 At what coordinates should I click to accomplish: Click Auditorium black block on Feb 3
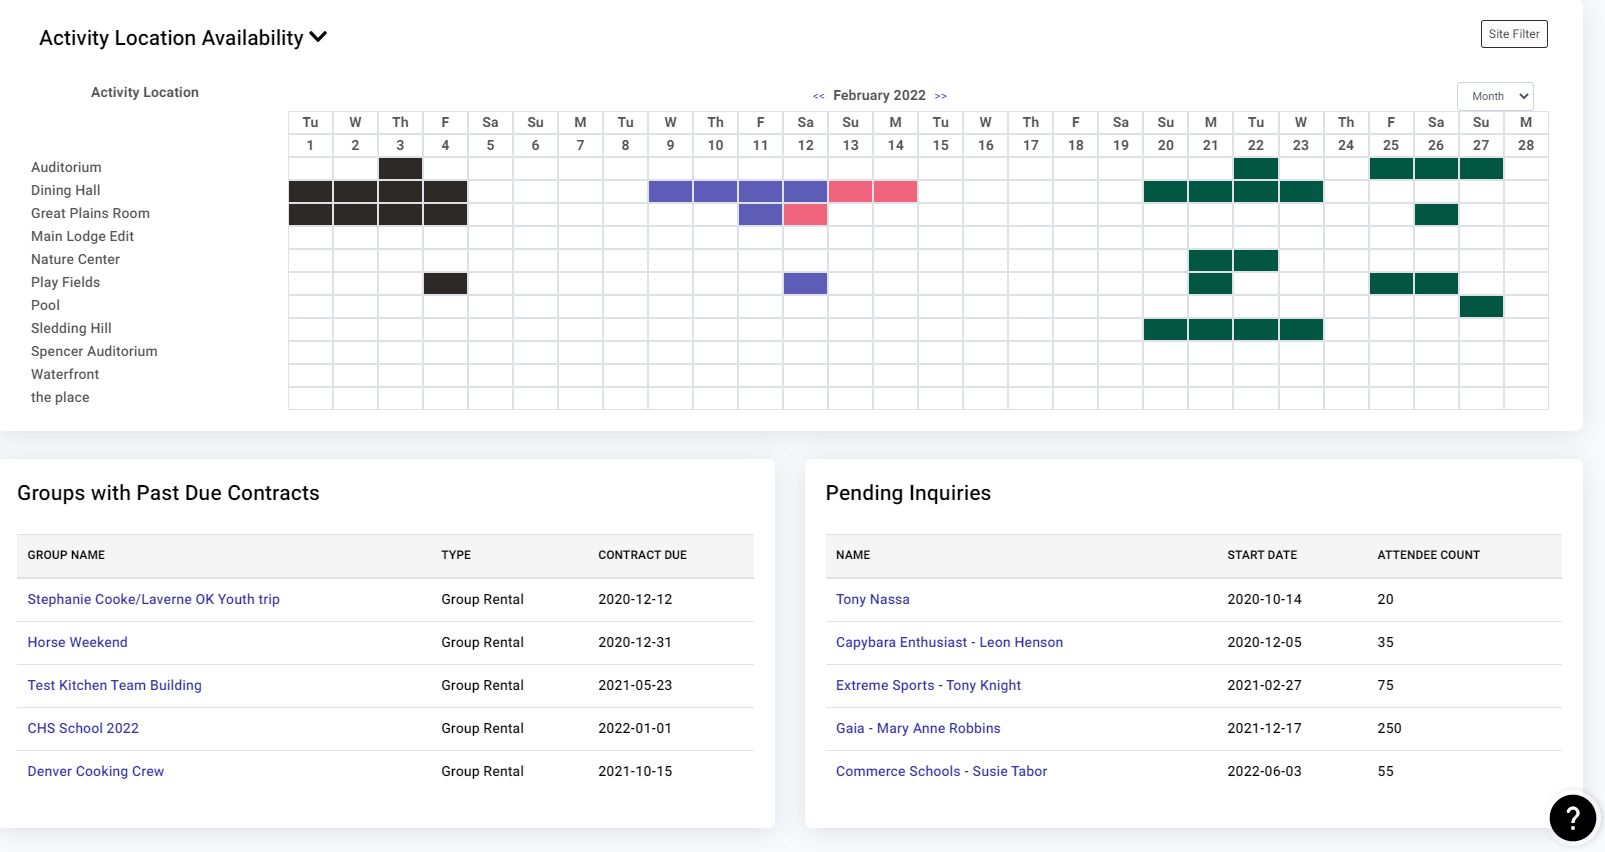pyautogui.click(x=400, y=168)
